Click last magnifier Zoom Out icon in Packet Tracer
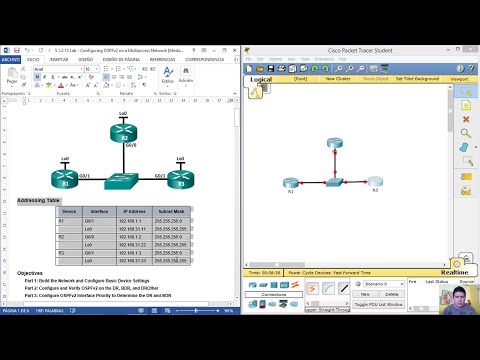Viewport: 480px width, 360px height. coord(360,69)
